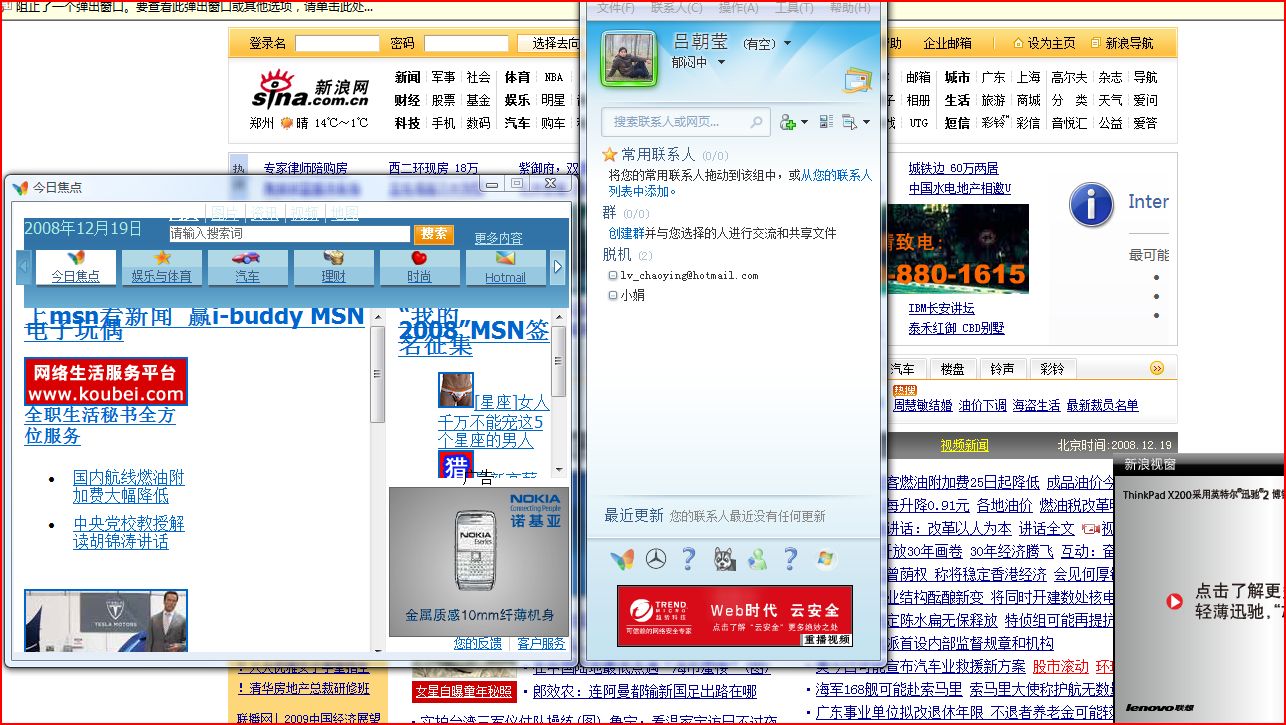The image size is (1286, 725).
Task: Click the sun weather icon beside 郑州
Action: 287,123
